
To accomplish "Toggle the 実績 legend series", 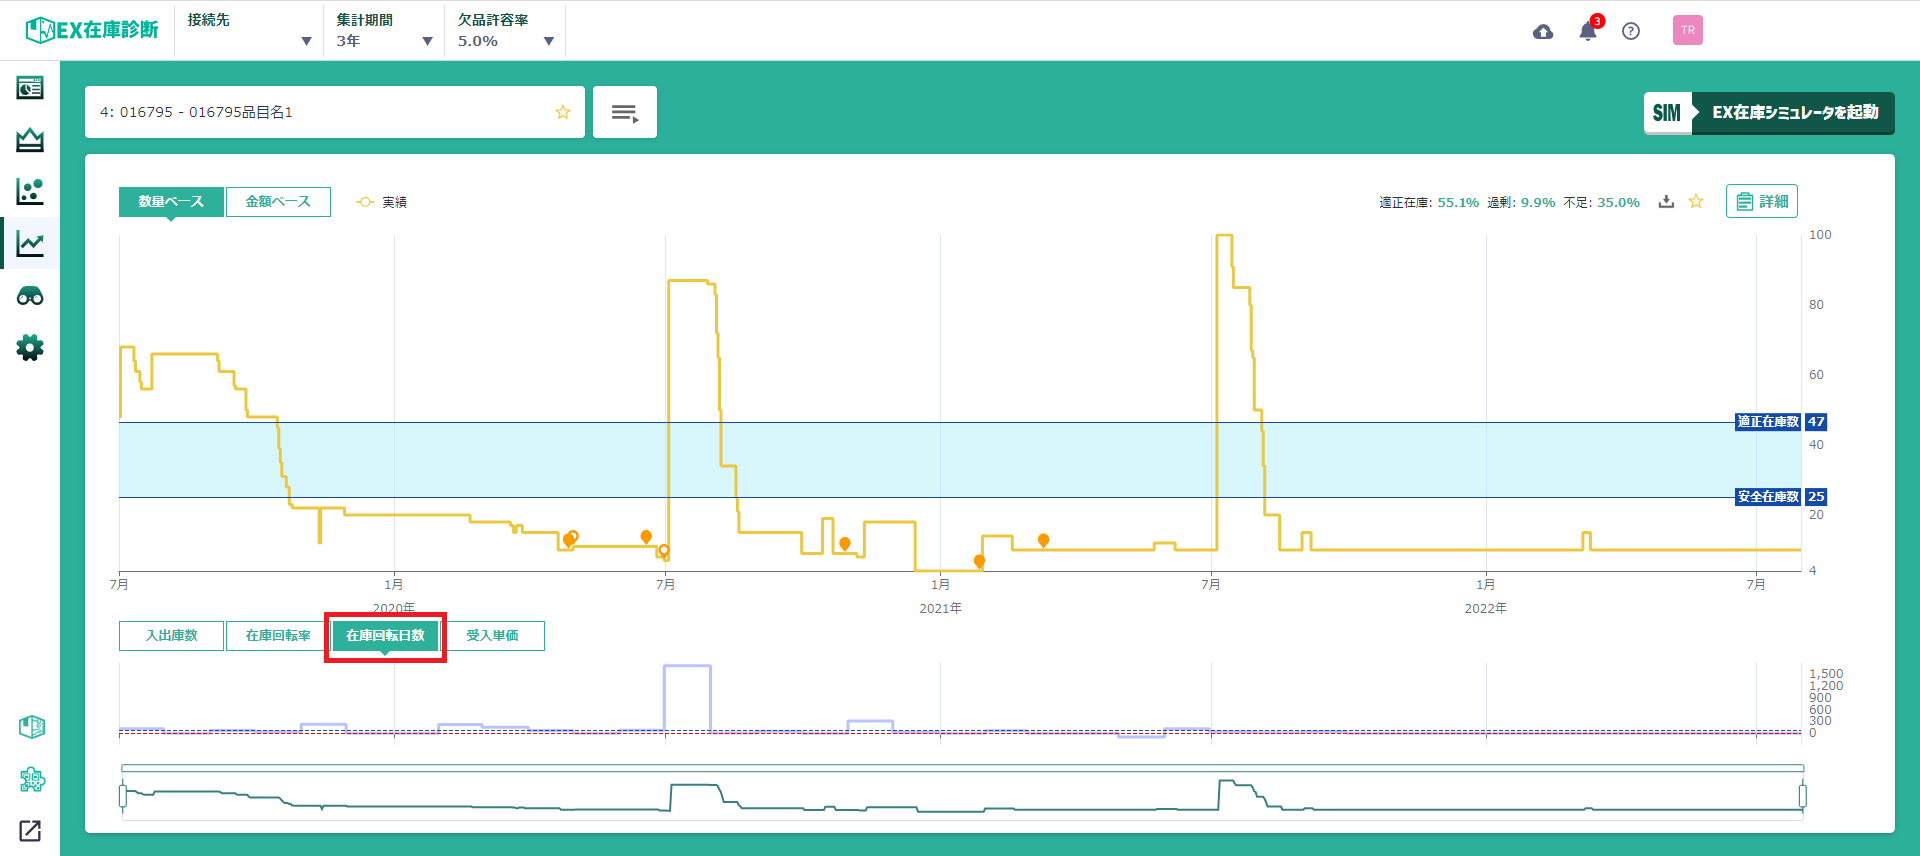I will [382, 202].
